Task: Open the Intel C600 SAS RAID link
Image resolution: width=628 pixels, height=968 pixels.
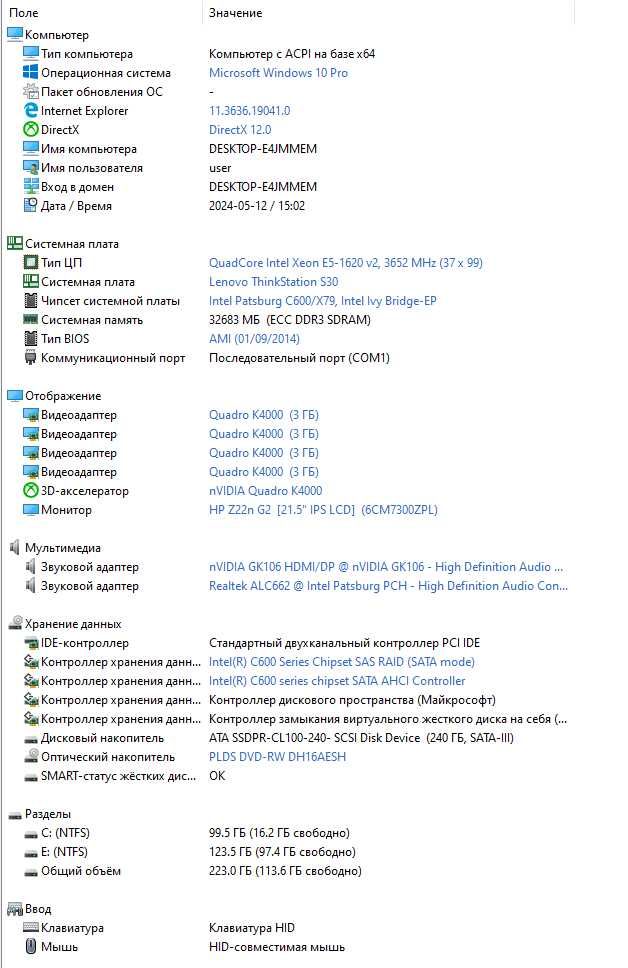Action: 342,662
